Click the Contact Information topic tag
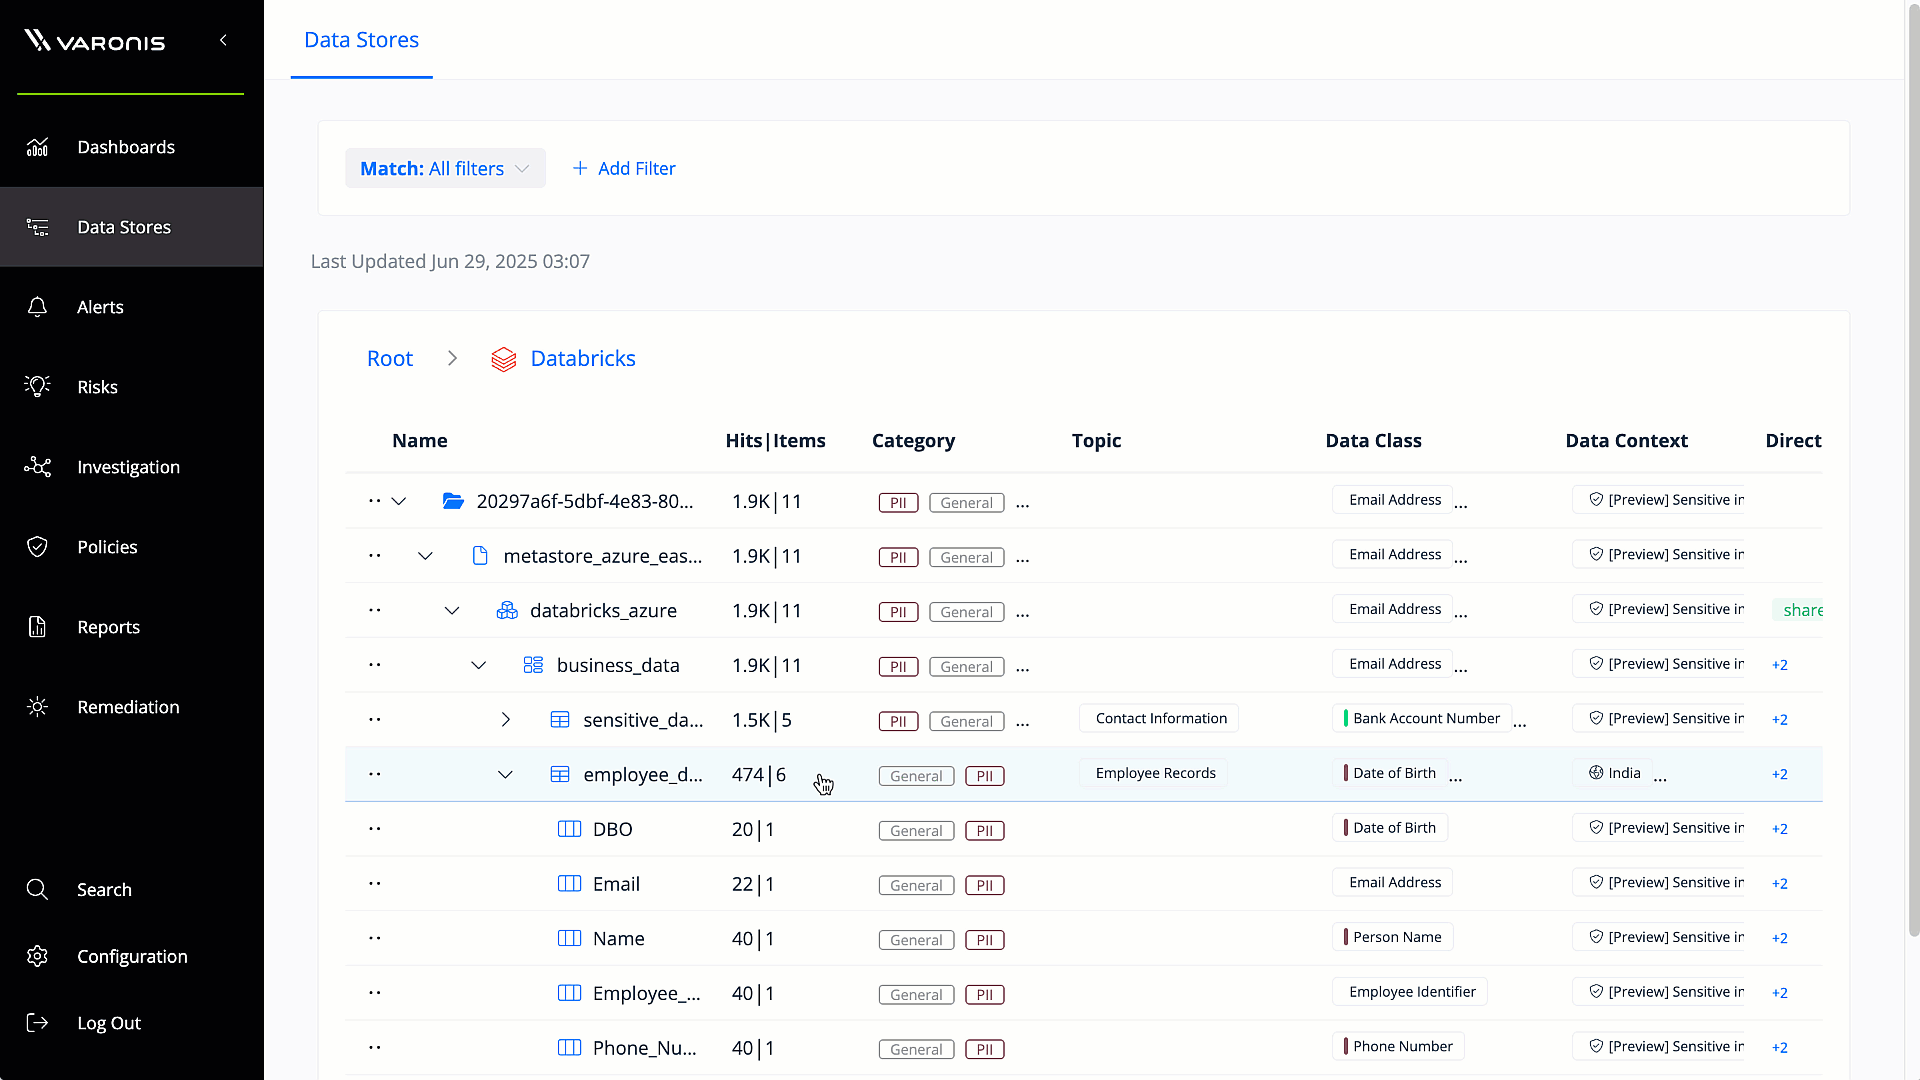 [x=1160, y=718]
